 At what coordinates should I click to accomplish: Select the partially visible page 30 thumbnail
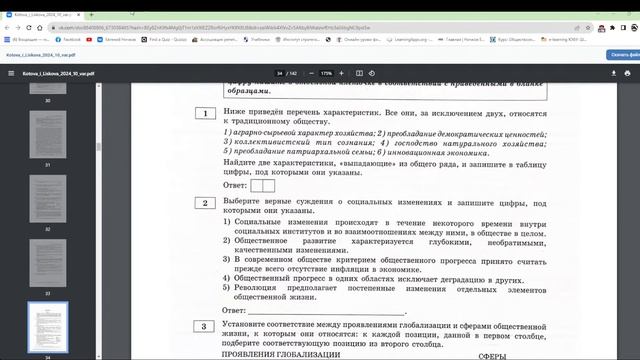(x=48, y=88)
